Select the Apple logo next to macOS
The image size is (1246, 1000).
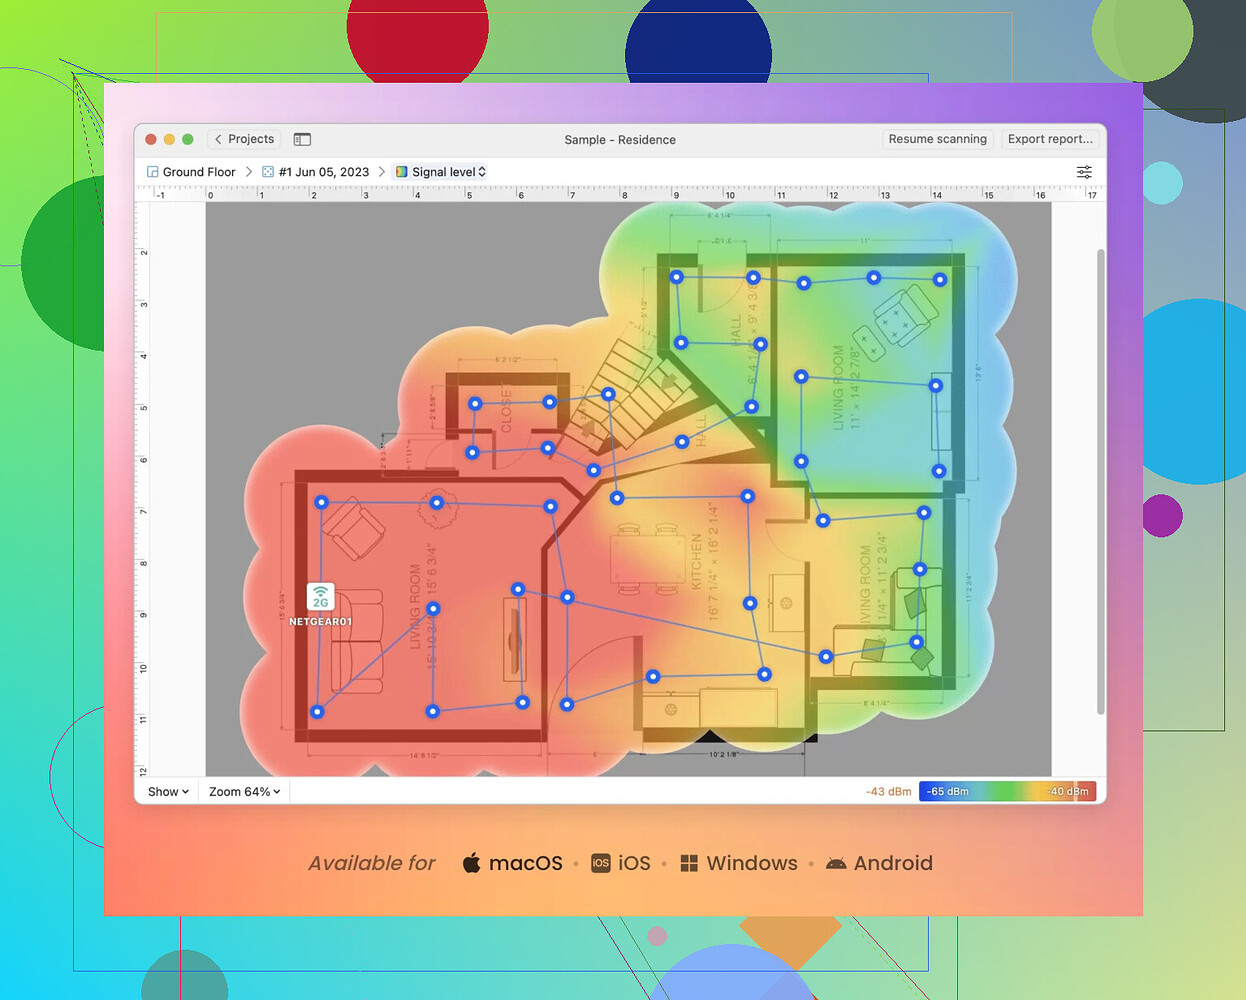(x=470, y=862)
